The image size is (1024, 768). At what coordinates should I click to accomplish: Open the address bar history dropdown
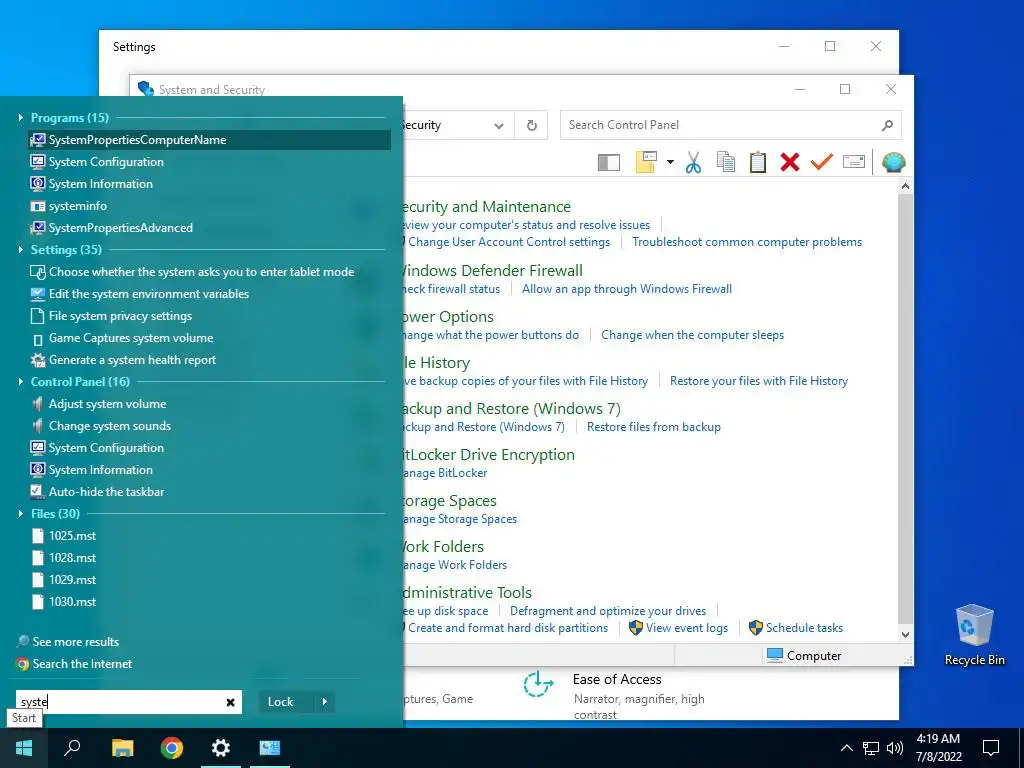499,125
